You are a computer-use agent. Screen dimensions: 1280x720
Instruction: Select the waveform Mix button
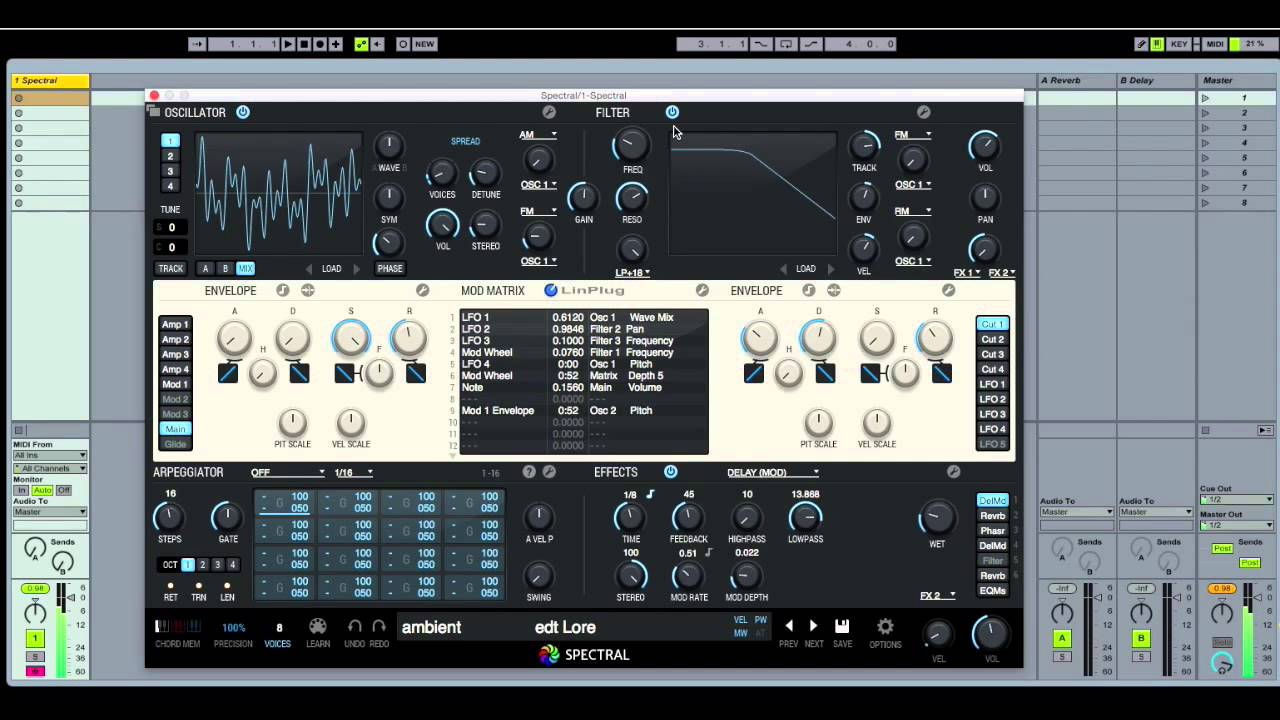[x=245, y=269]
